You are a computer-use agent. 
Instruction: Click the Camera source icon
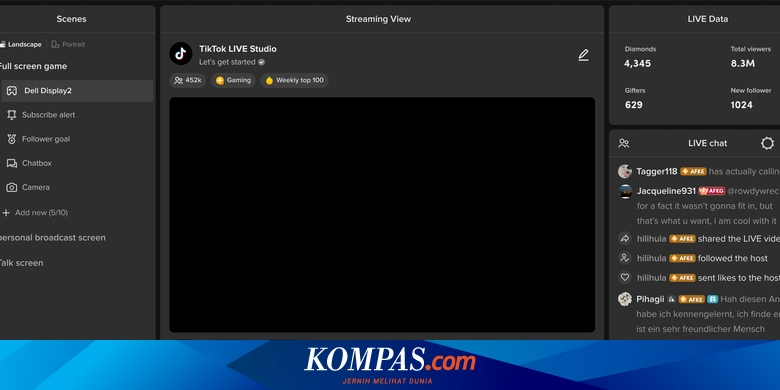click(x=11, y=188)
